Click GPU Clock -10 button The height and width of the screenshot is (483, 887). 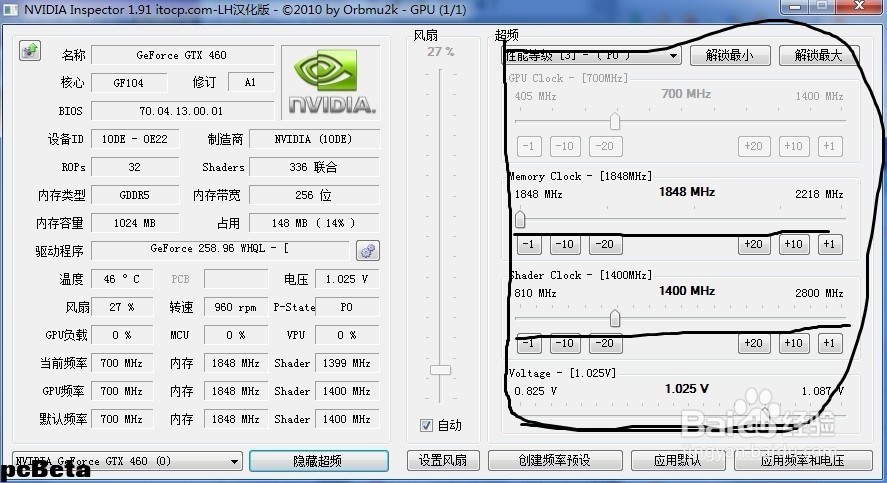pos(565,146)
